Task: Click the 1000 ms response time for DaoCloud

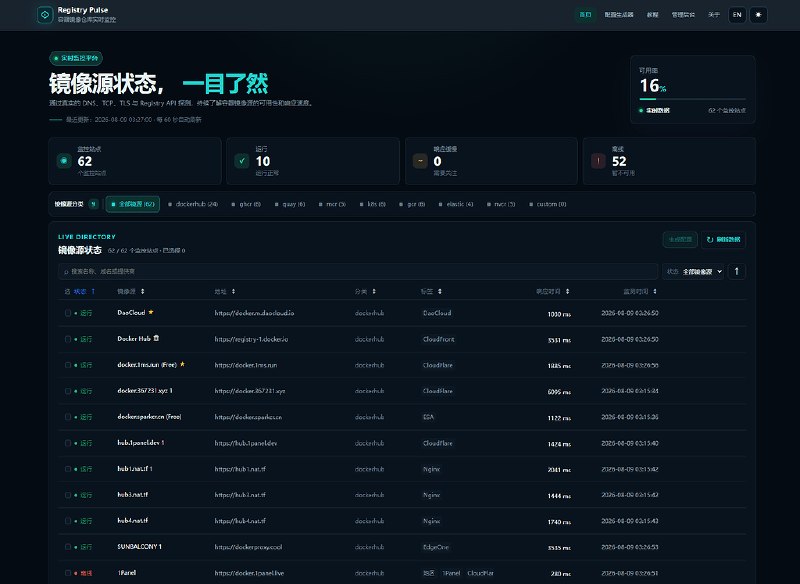Action: click(559, 314)
